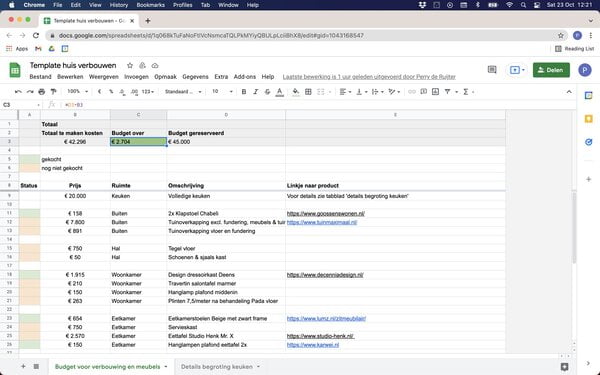Get add-ons via side panel plus

pos(589,179)
